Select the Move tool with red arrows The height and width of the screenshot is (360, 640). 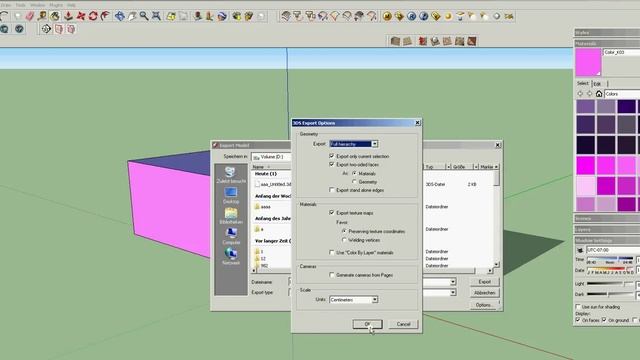click(81, 16)
